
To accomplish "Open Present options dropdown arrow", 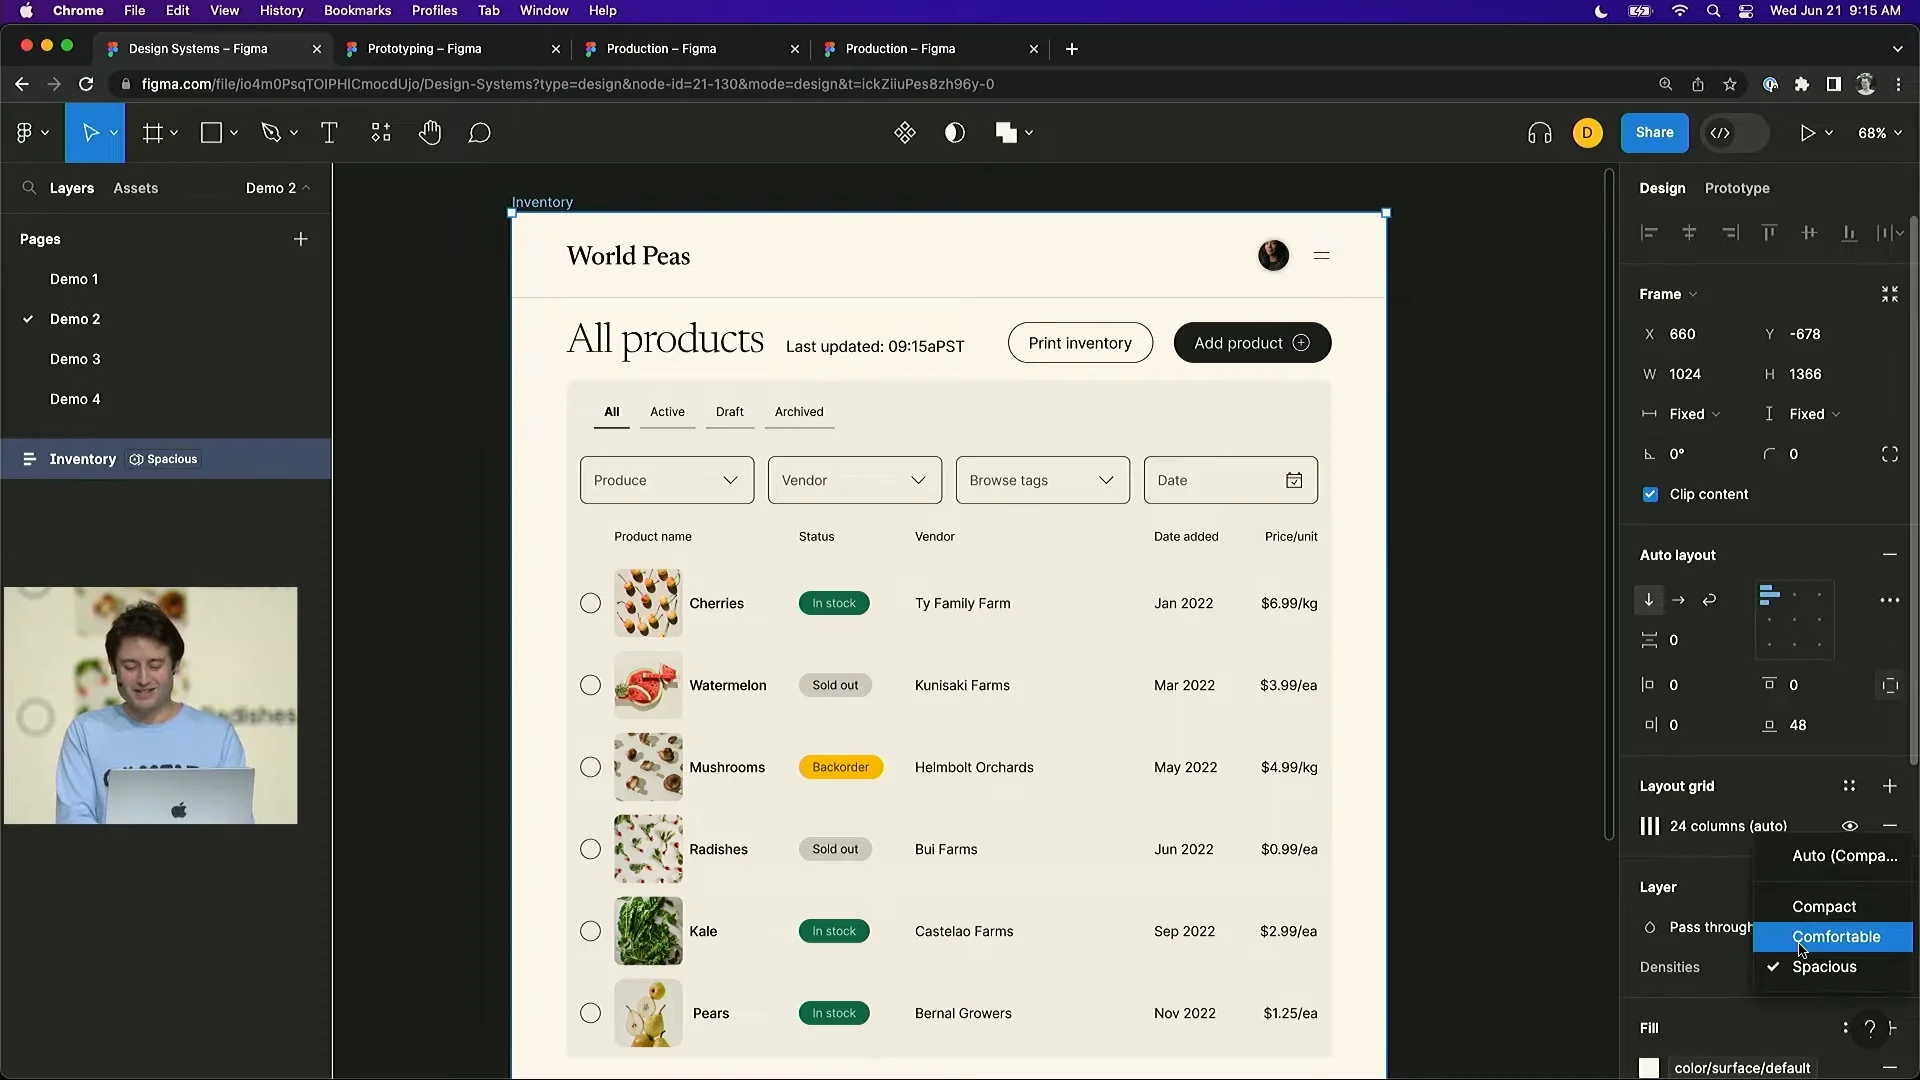I will pos(1829,133).
